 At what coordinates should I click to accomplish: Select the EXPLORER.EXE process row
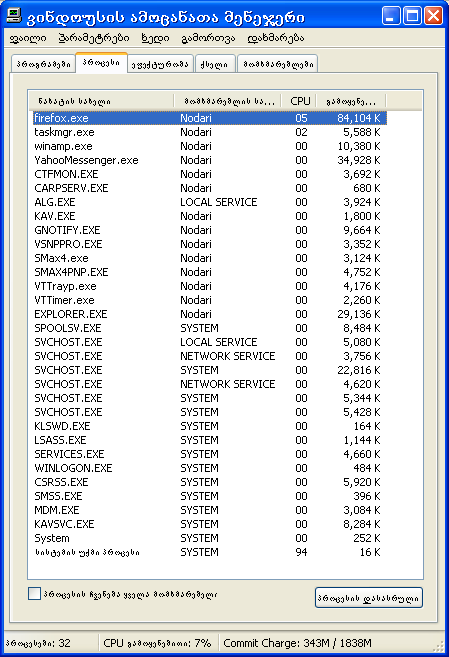(x=209, y=314)
